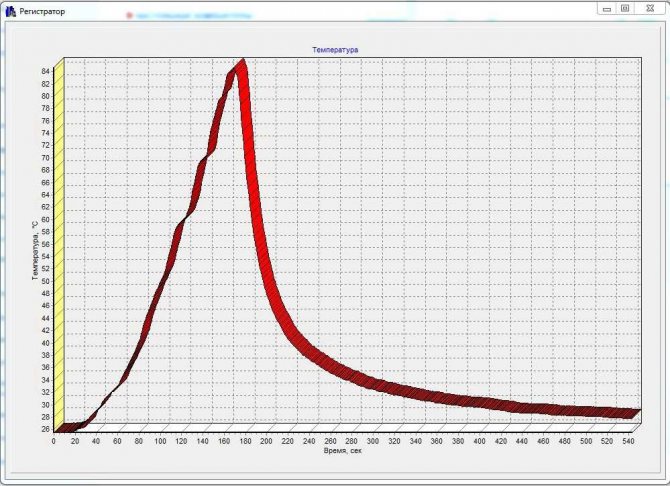Click the Регистратор app icon in title bar

[x=10, y=9]
